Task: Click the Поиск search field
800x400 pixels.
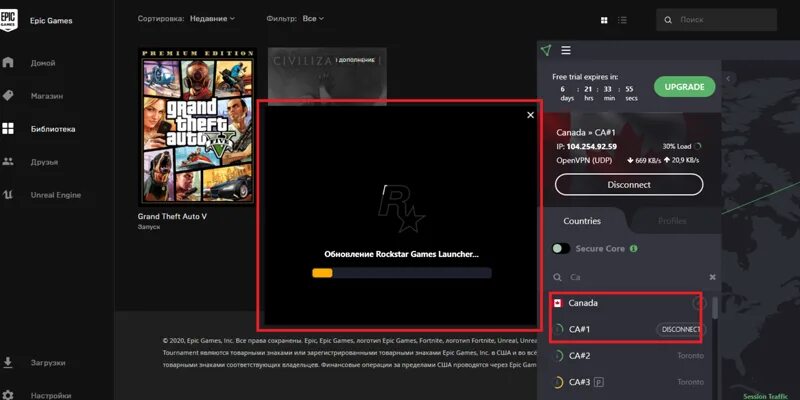Action: pyautogui.click(x=716, y=20)
